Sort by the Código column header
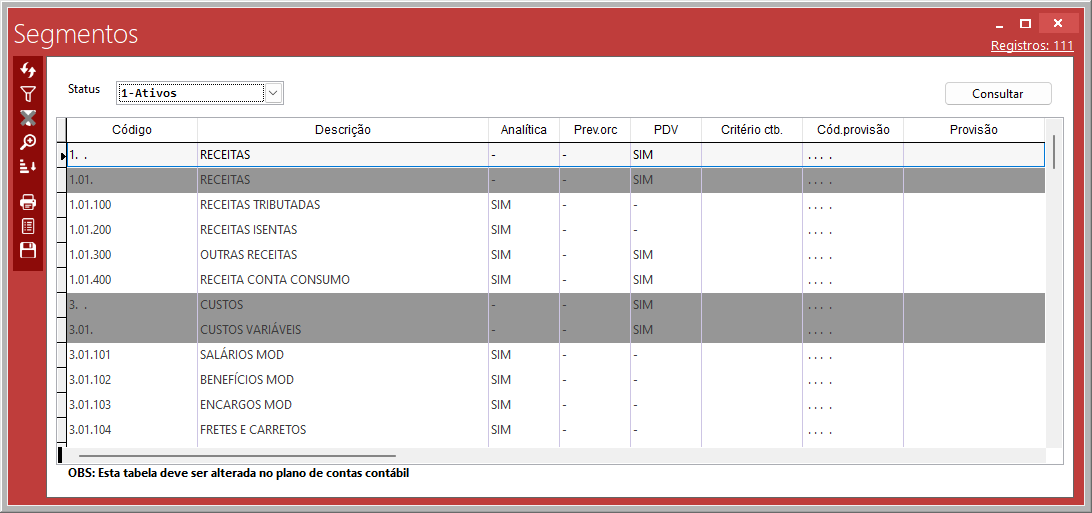This screenshot has height=513, width=1092. pos(132,129)
